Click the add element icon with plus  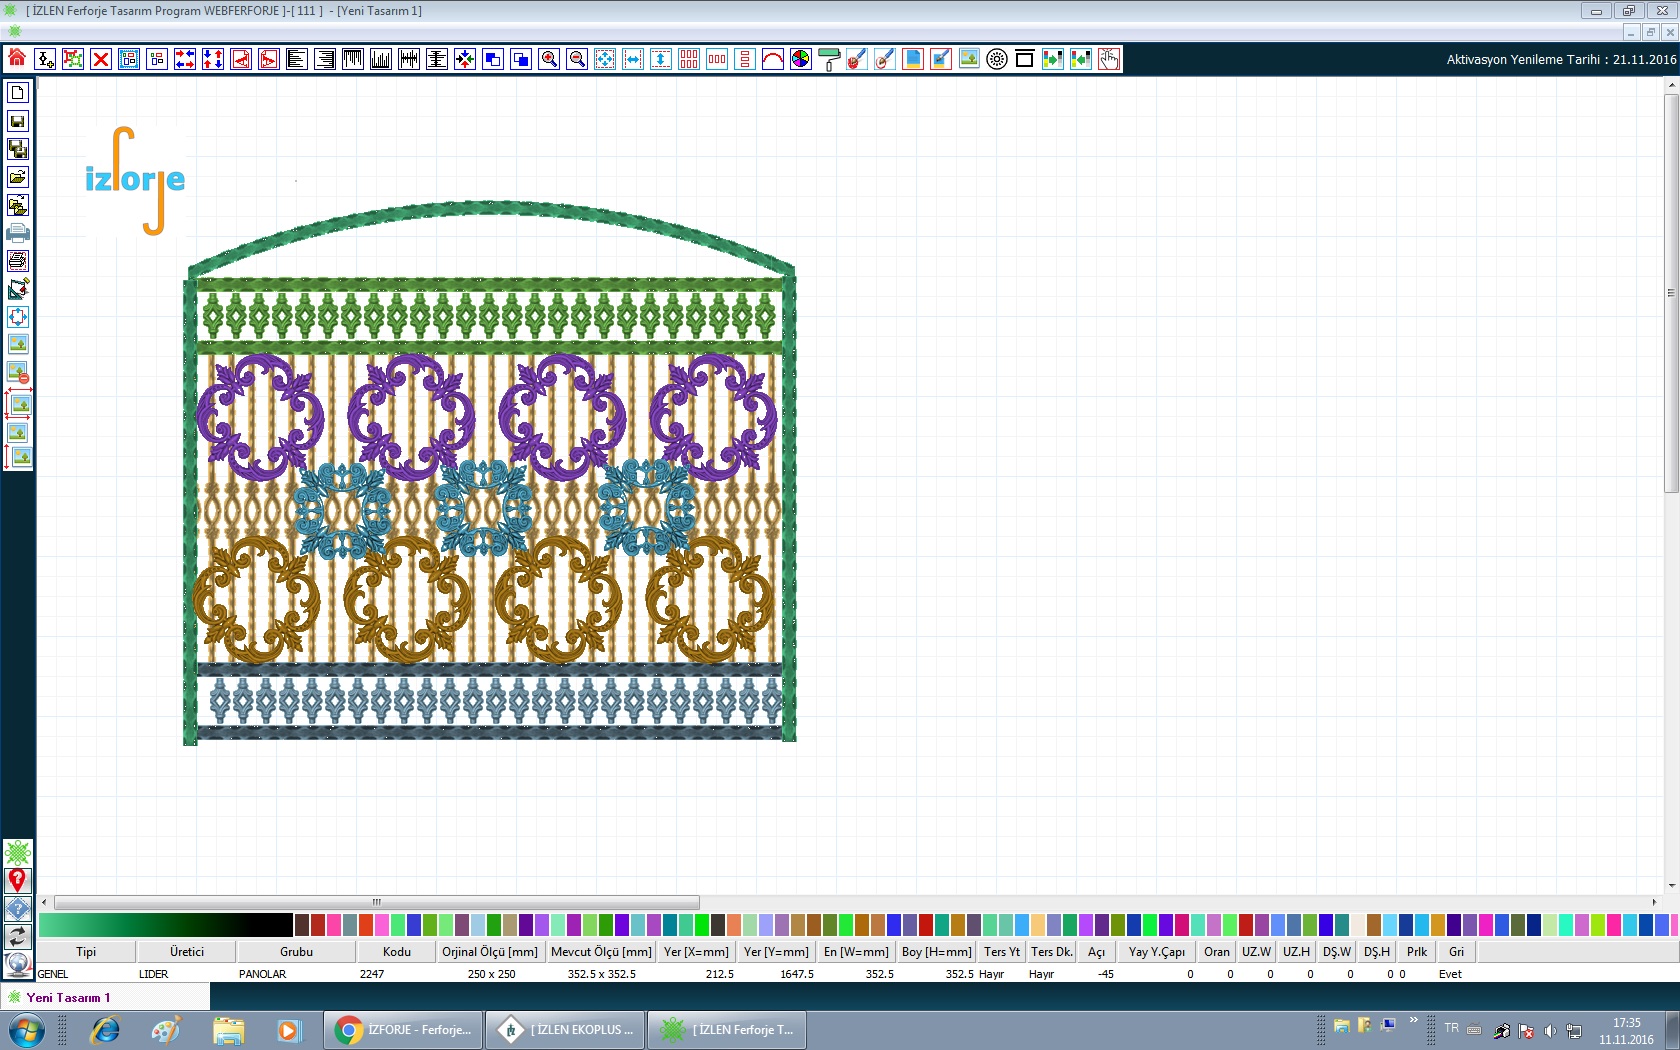45,59
